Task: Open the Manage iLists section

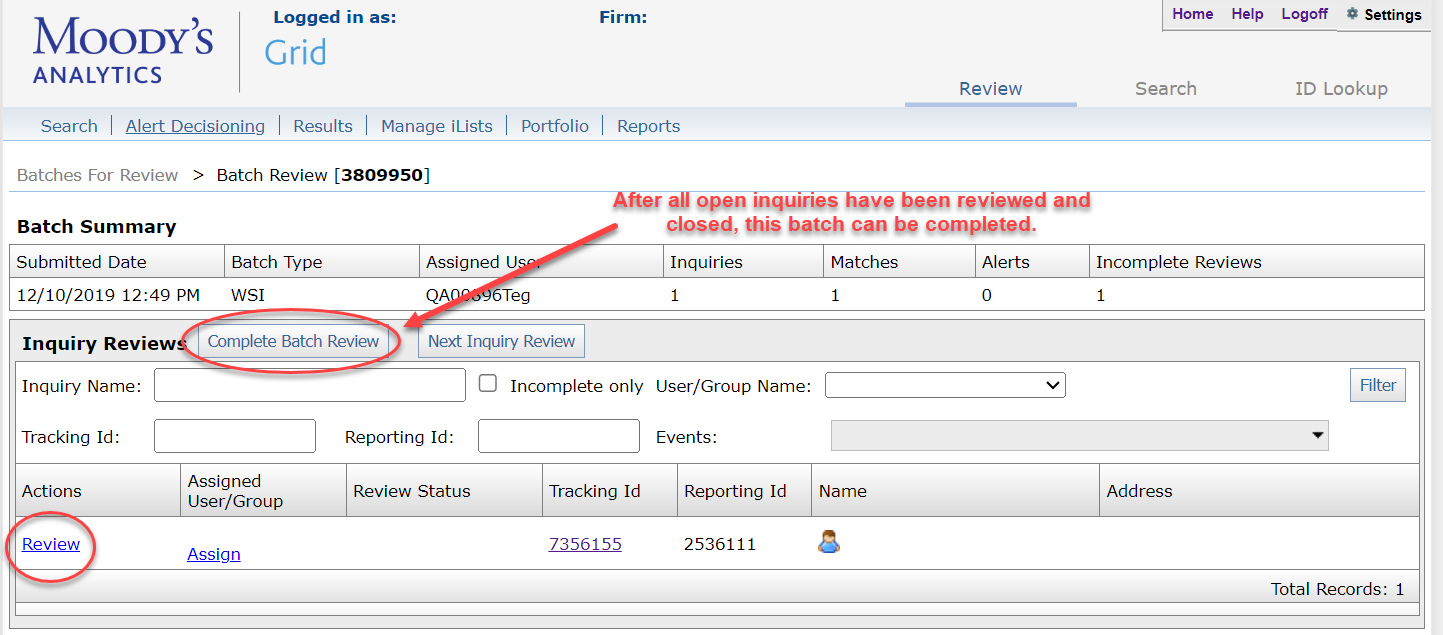Action: (x=436, y=125)
